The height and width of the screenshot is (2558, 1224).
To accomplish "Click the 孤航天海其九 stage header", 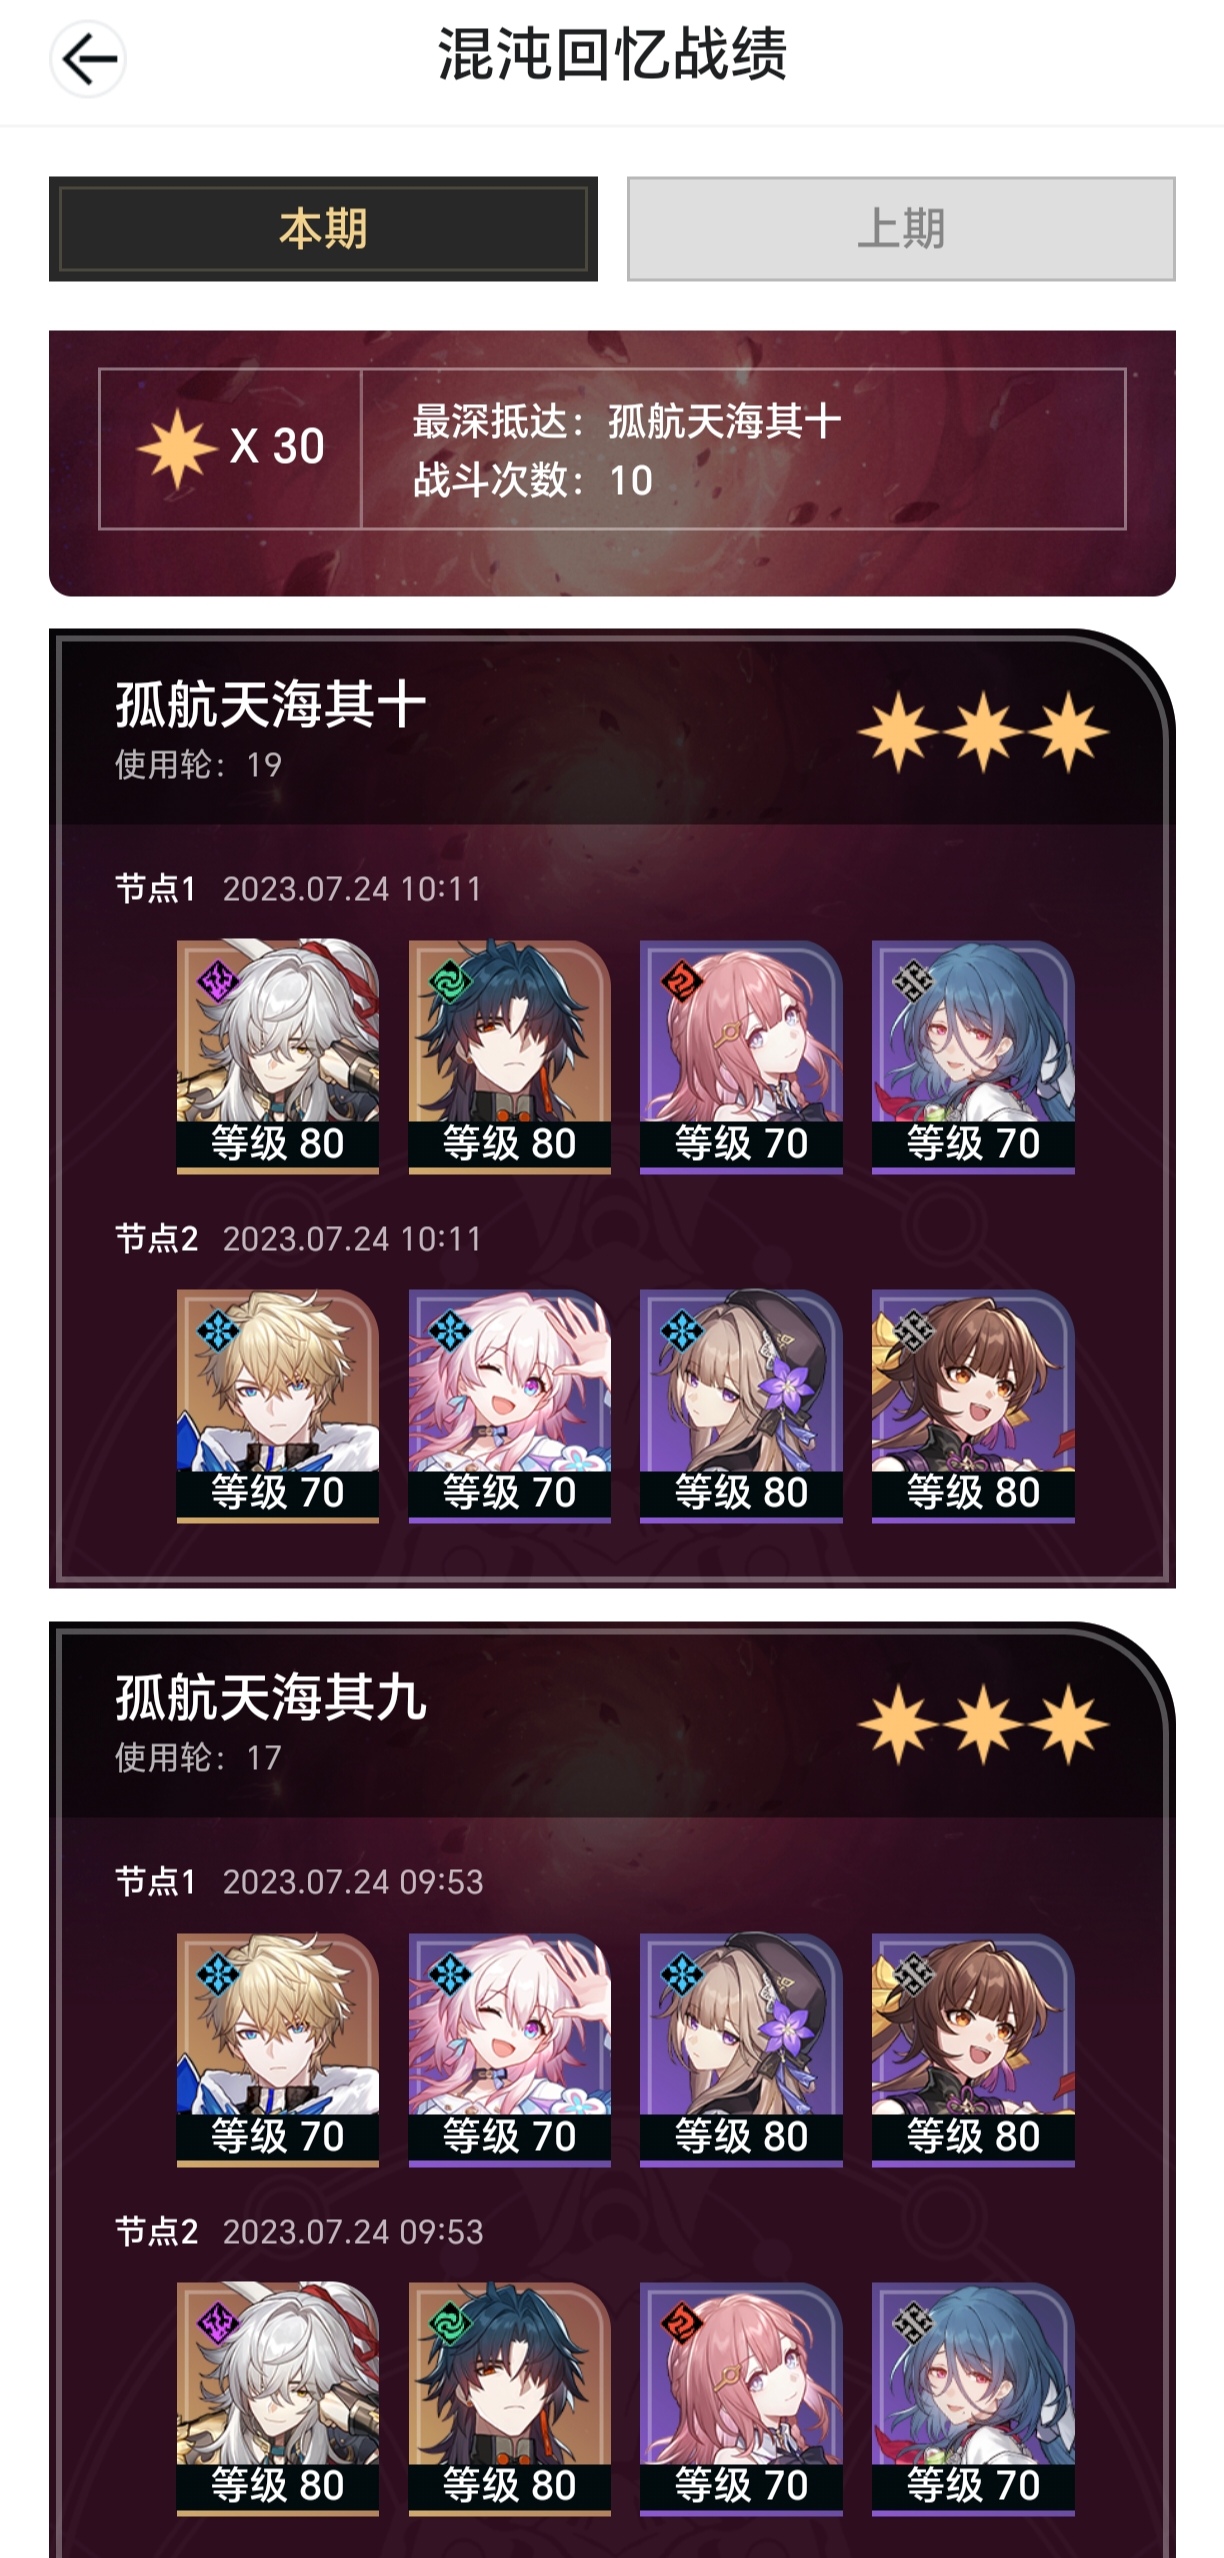I will (x=271, y=1697).
